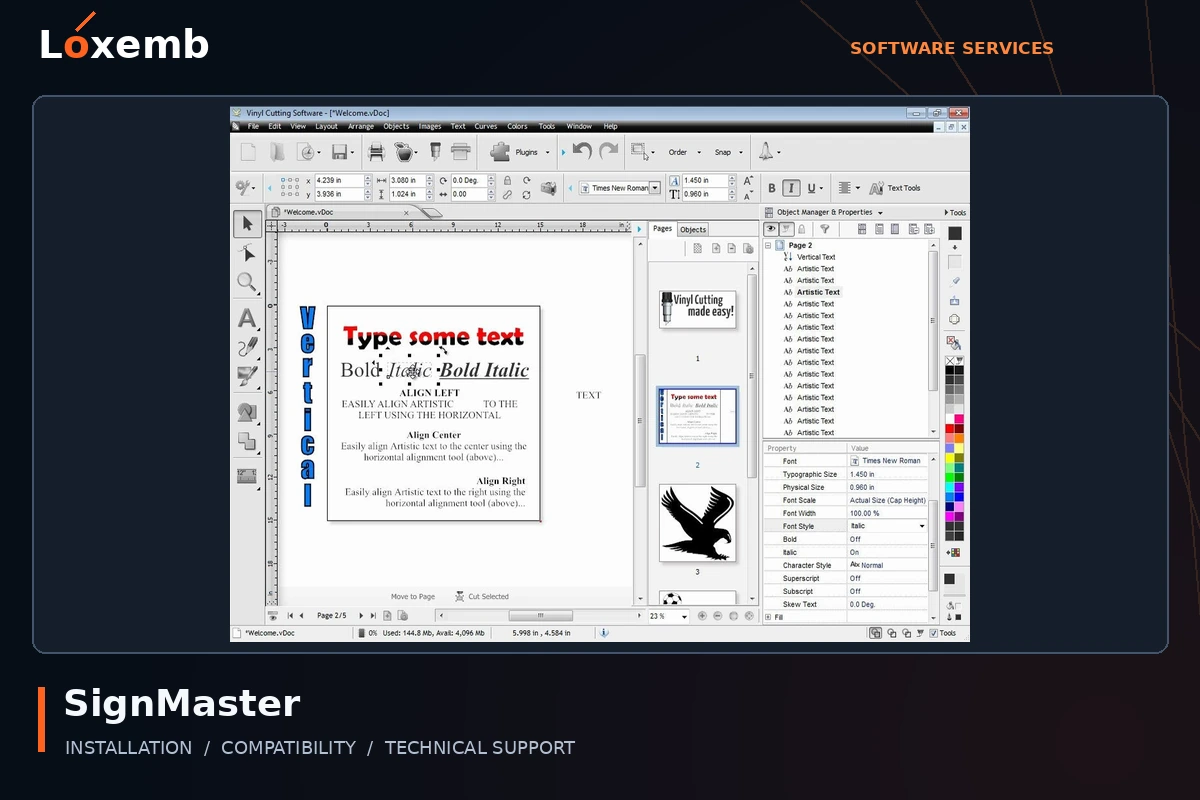Pick the black color swatch in palette
The width and height of the screenshot is (1200, 800).
950,371
